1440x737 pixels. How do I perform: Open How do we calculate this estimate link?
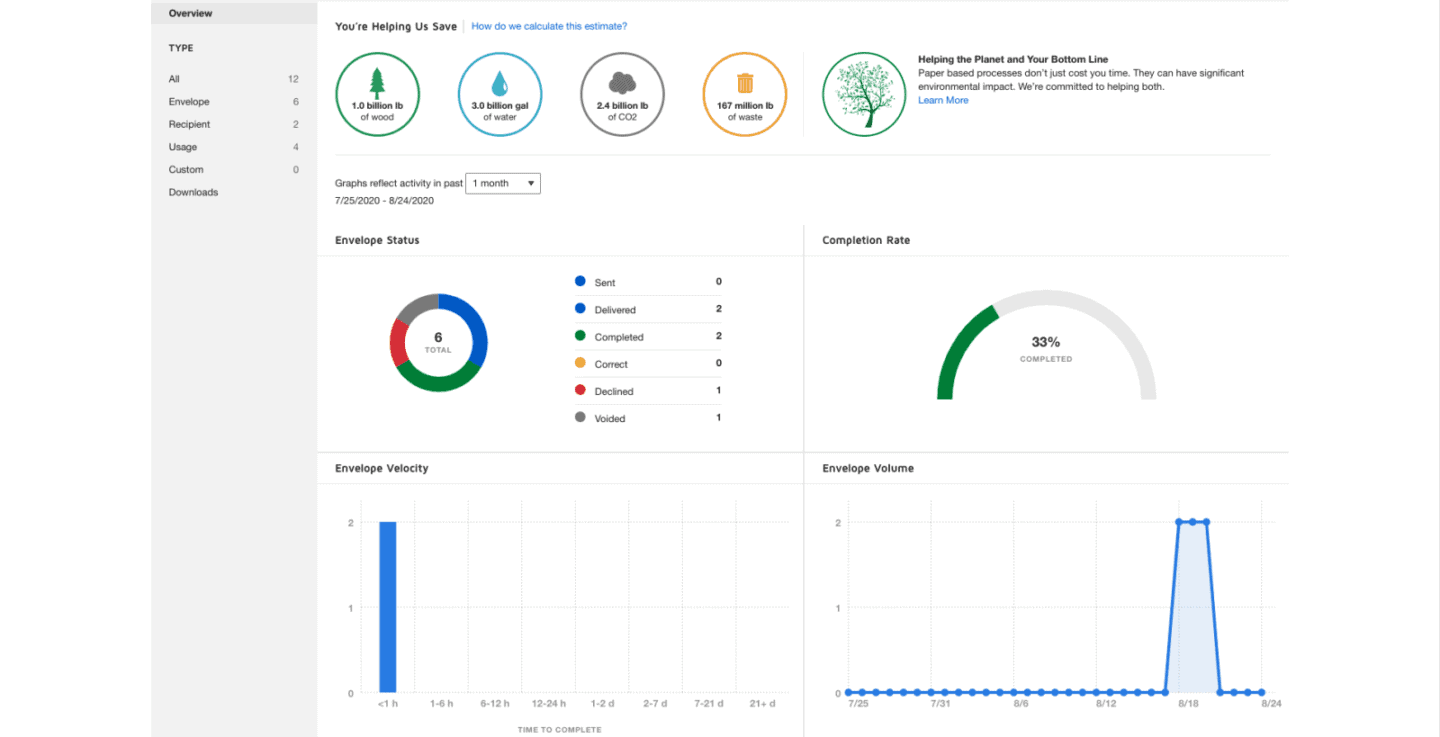[x=549, y=26]
